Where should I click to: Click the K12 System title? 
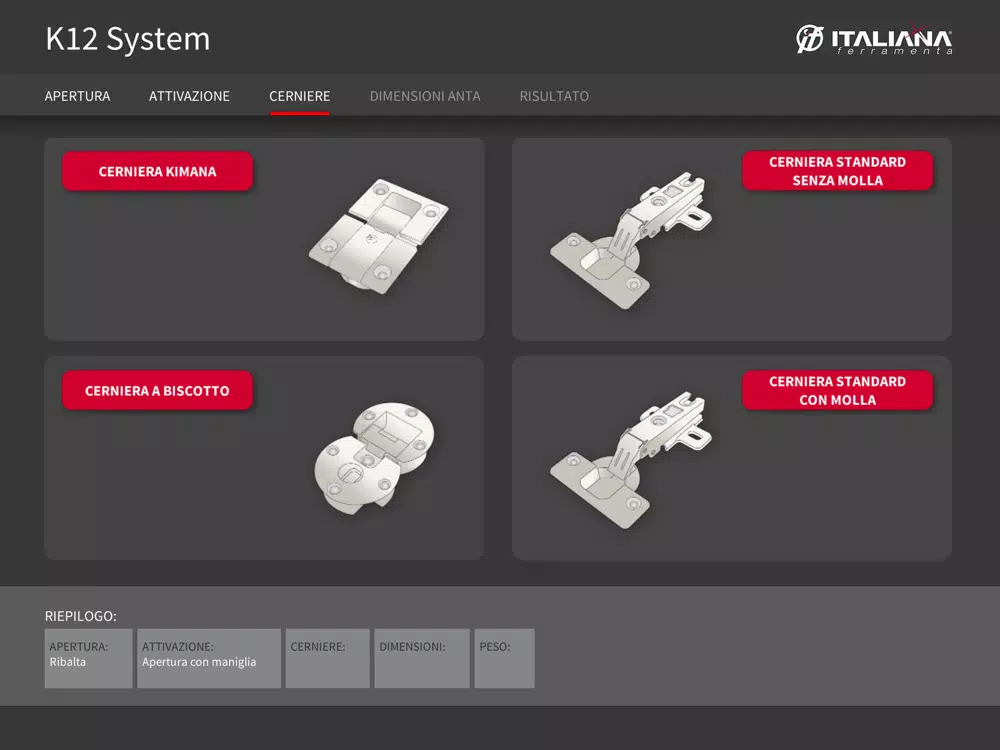point(128,40)
